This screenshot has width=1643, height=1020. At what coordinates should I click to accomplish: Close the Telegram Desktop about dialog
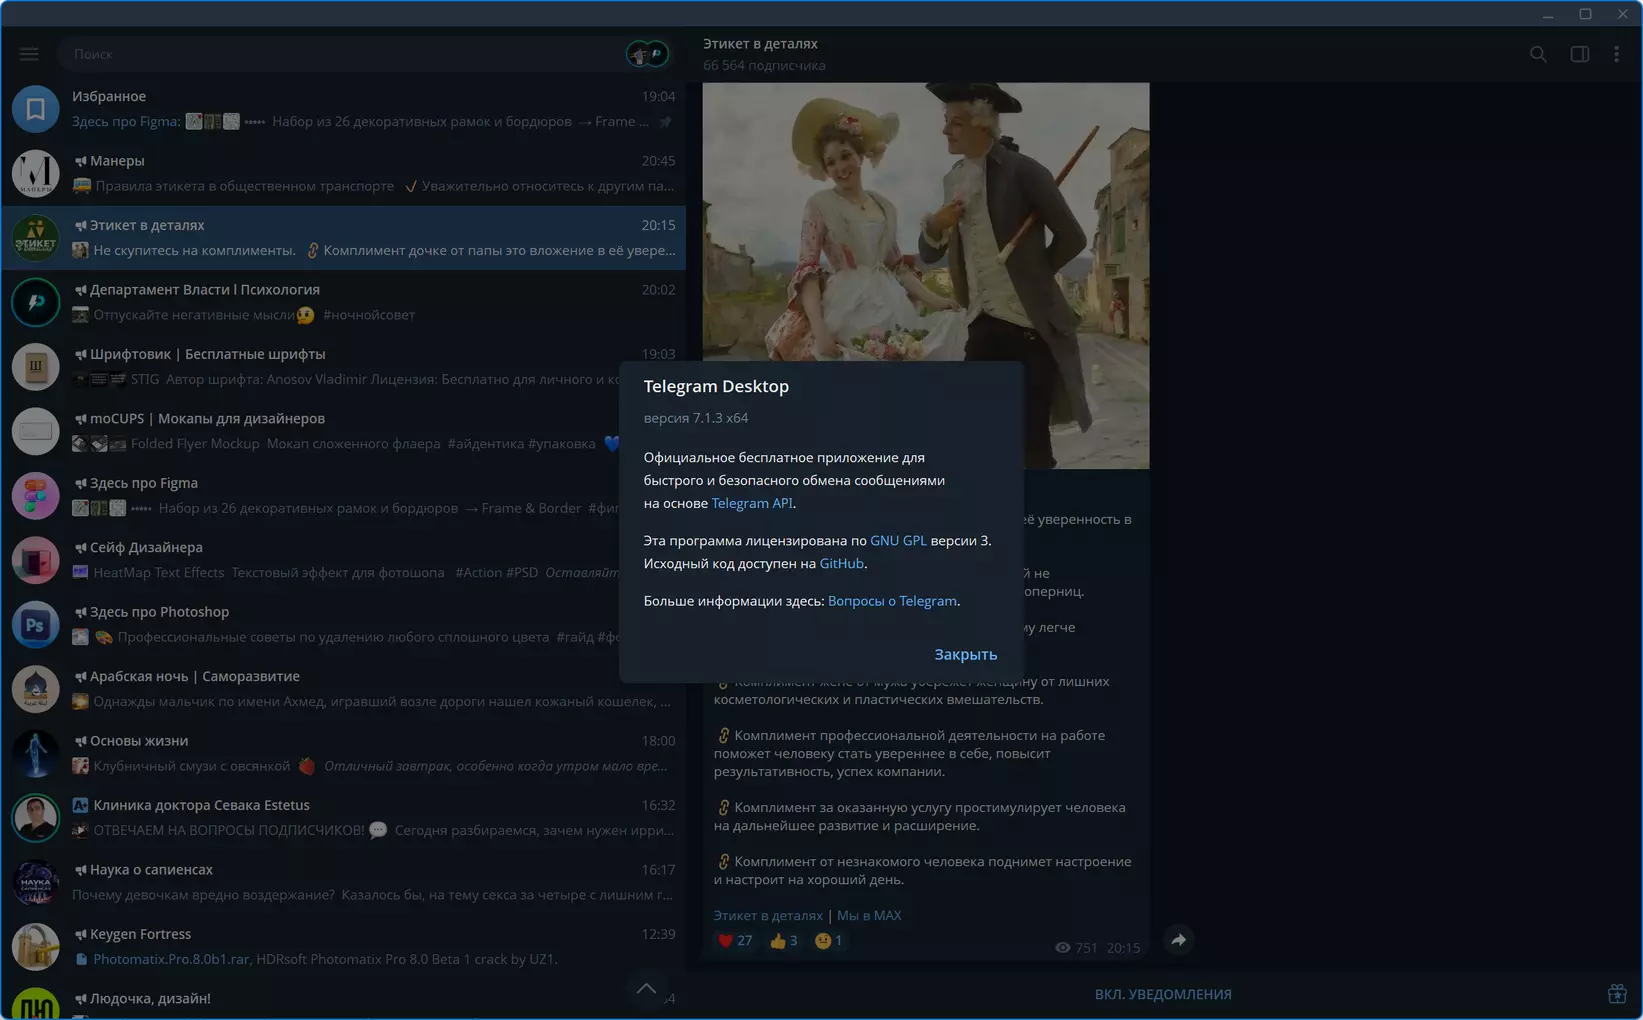point(965,654)
